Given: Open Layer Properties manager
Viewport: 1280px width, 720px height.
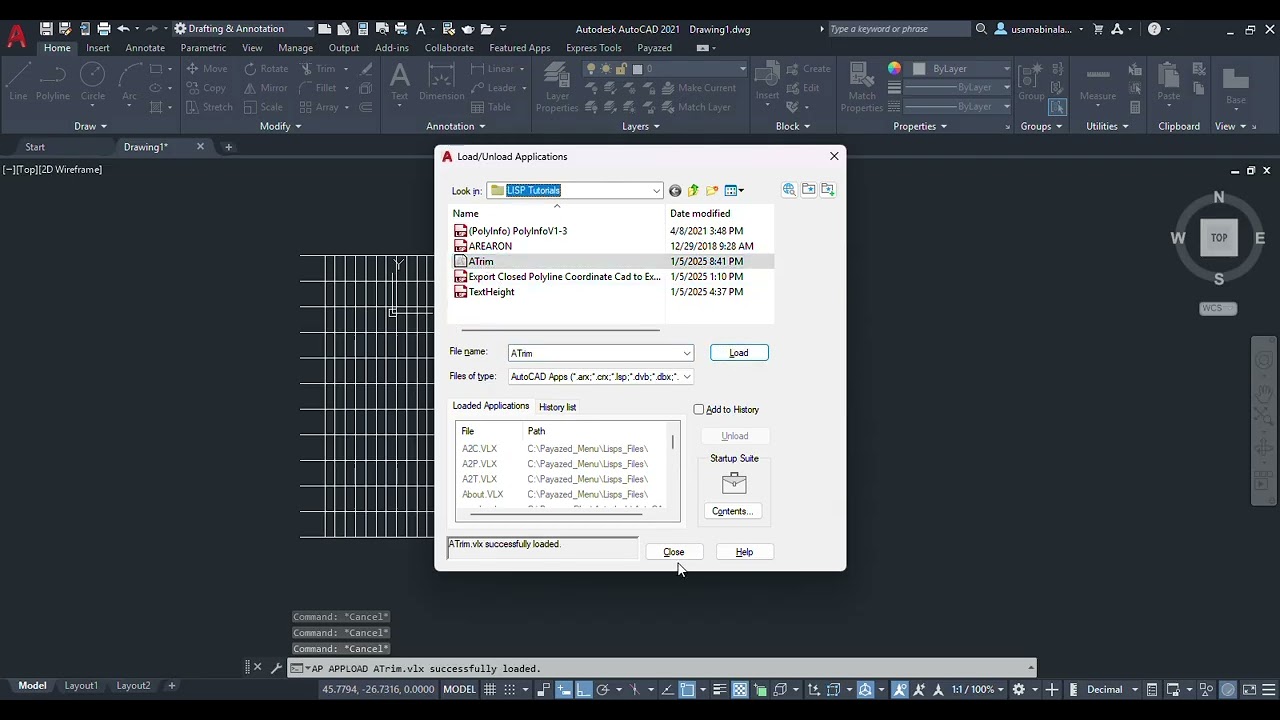Looking at the screenshot, I should coord(557,86).
